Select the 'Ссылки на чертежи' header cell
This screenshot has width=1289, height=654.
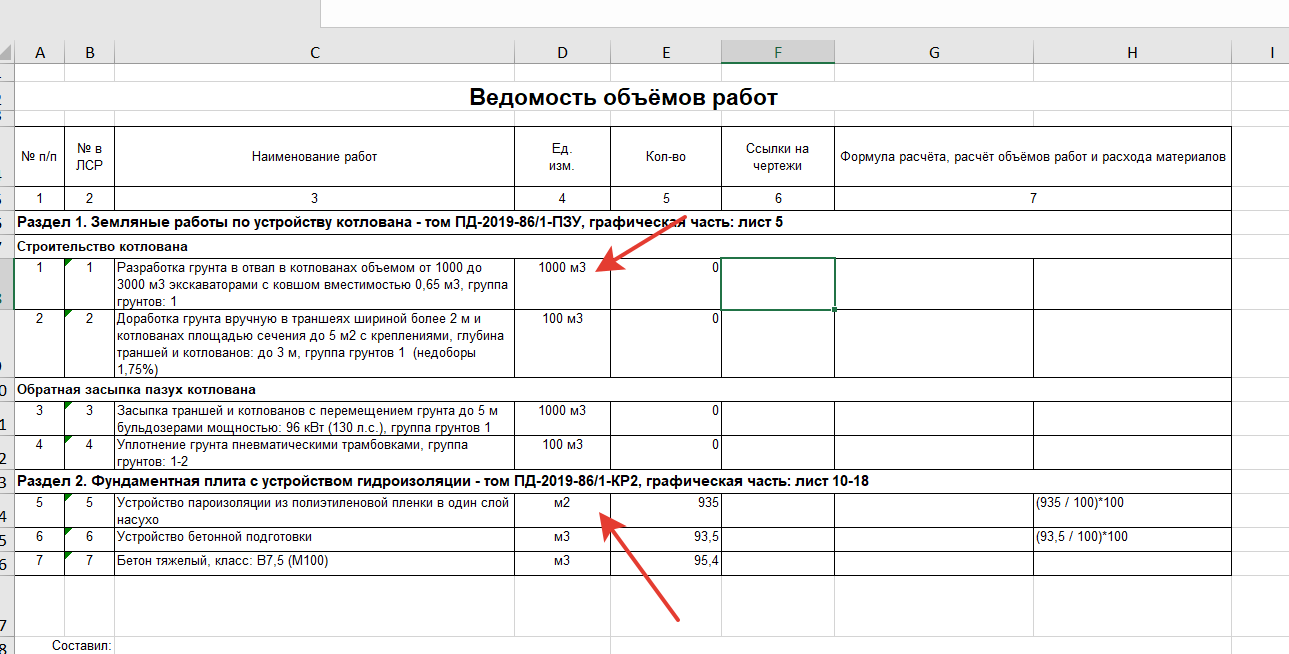pyautogui.click(x=778, y=157)
